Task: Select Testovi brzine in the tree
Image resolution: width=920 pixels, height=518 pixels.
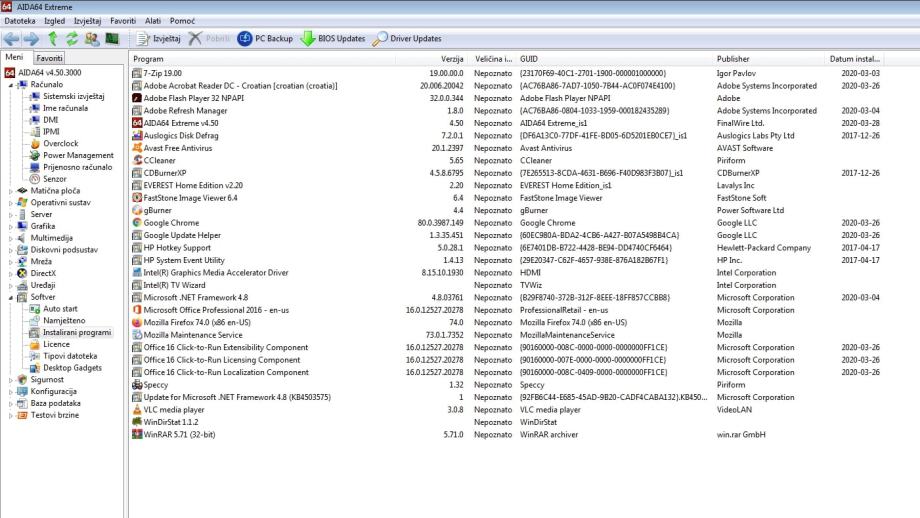Action: point(55,415)
